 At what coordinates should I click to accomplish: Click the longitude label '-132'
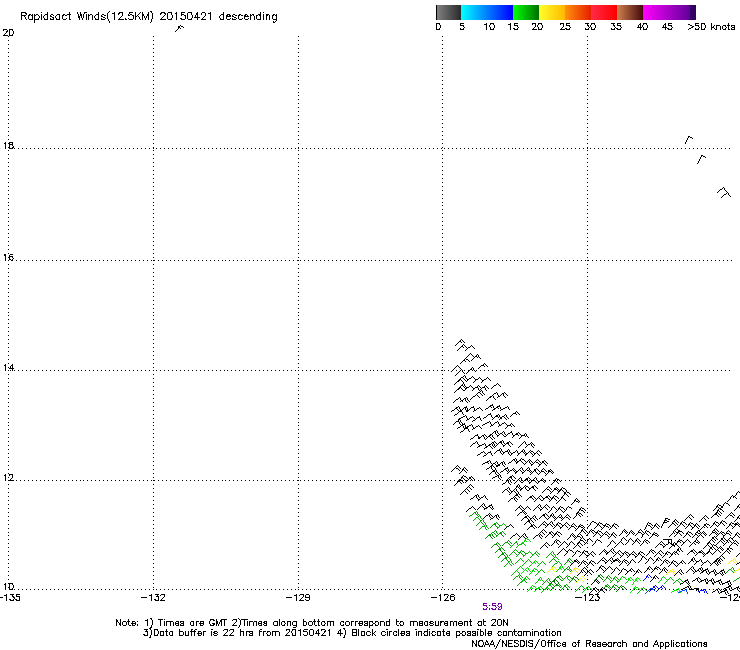[153, 598]
